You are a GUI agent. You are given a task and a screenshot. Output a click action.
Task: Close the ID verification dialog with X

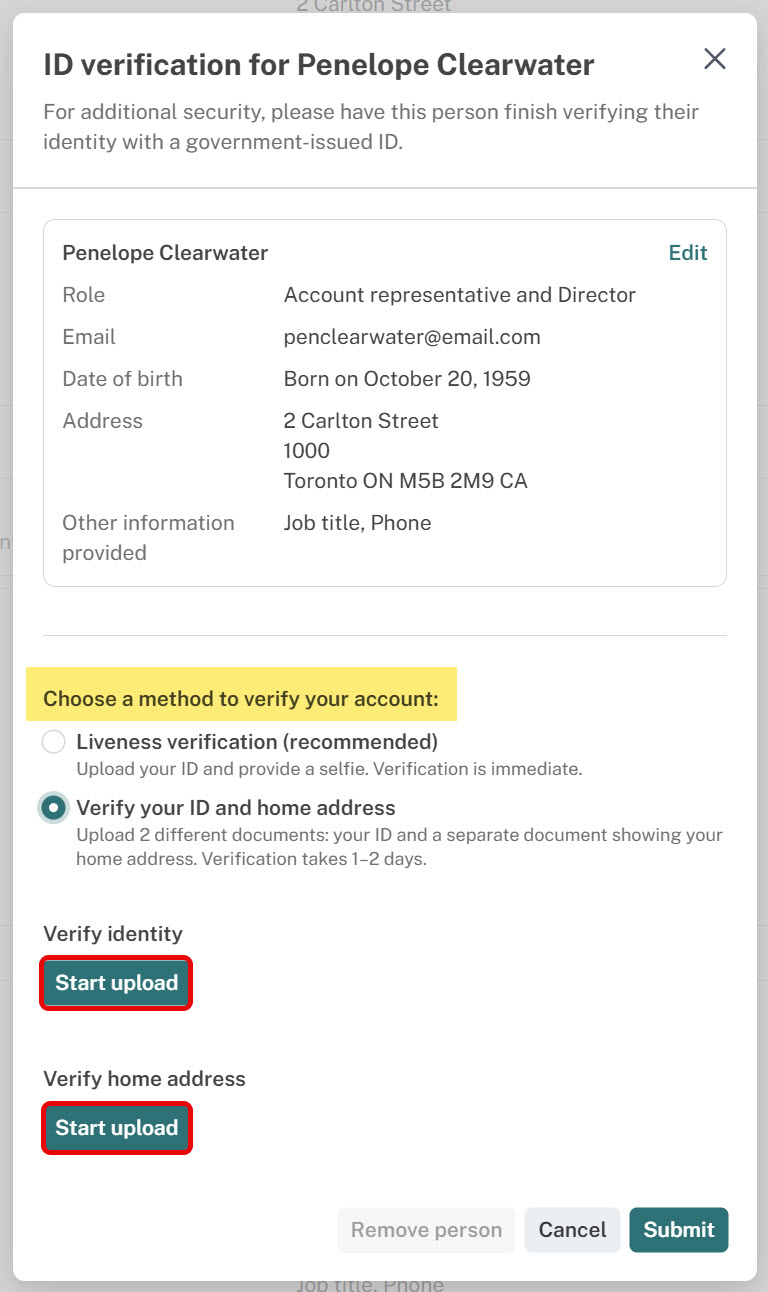[x=714, y=59]
